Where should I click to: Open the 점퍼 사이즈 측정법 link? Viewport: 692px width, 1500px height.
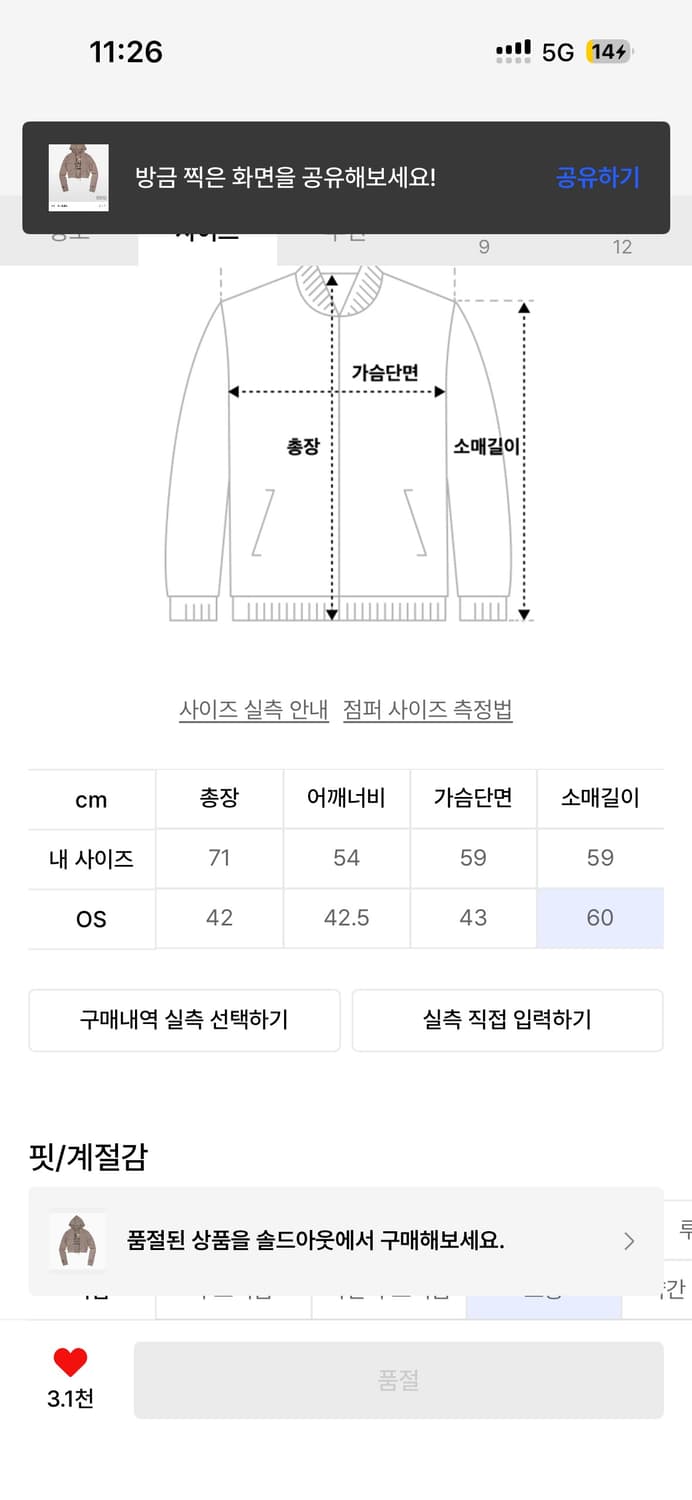click(427, 710)
